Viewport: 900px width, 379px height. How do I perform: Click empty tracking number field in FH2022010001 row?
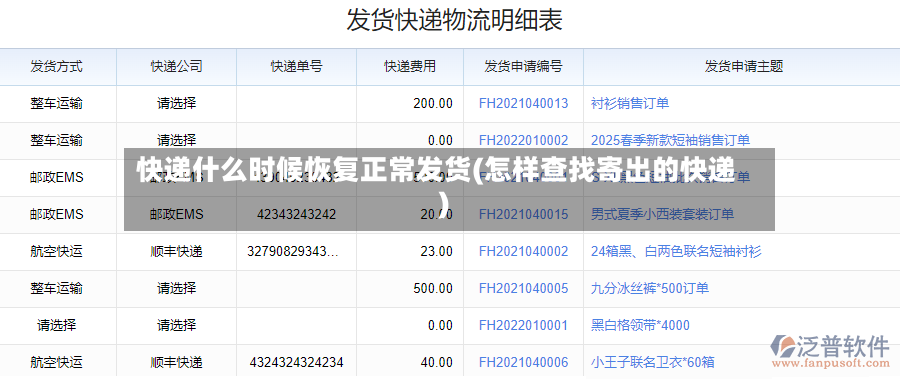point(297,326)
